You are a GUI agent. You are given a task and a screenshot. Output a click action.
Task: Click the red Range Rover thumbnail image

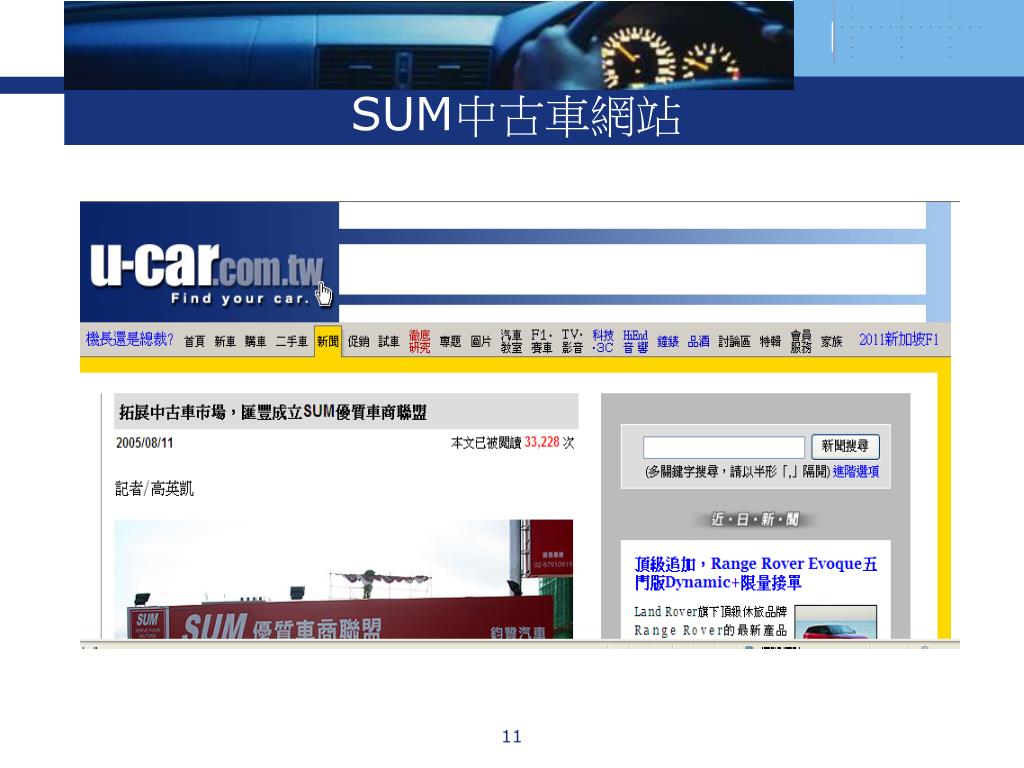(x=835, y=622)
